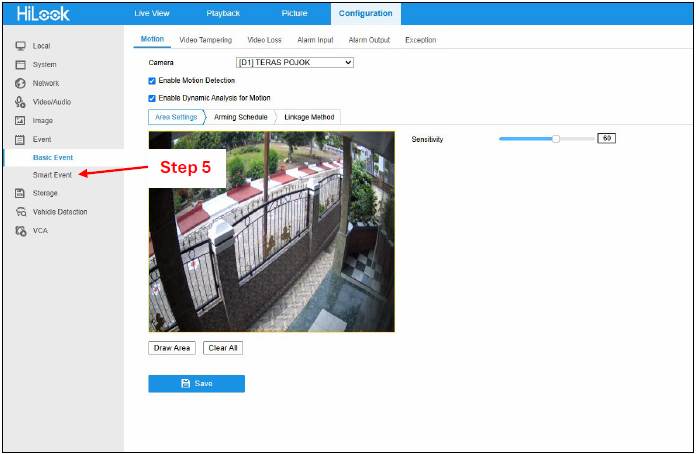Uncheck Enable Dynamic Analysis for Motion
The height and width of the screenshot is (454, 696).
[x=152, y=98]
